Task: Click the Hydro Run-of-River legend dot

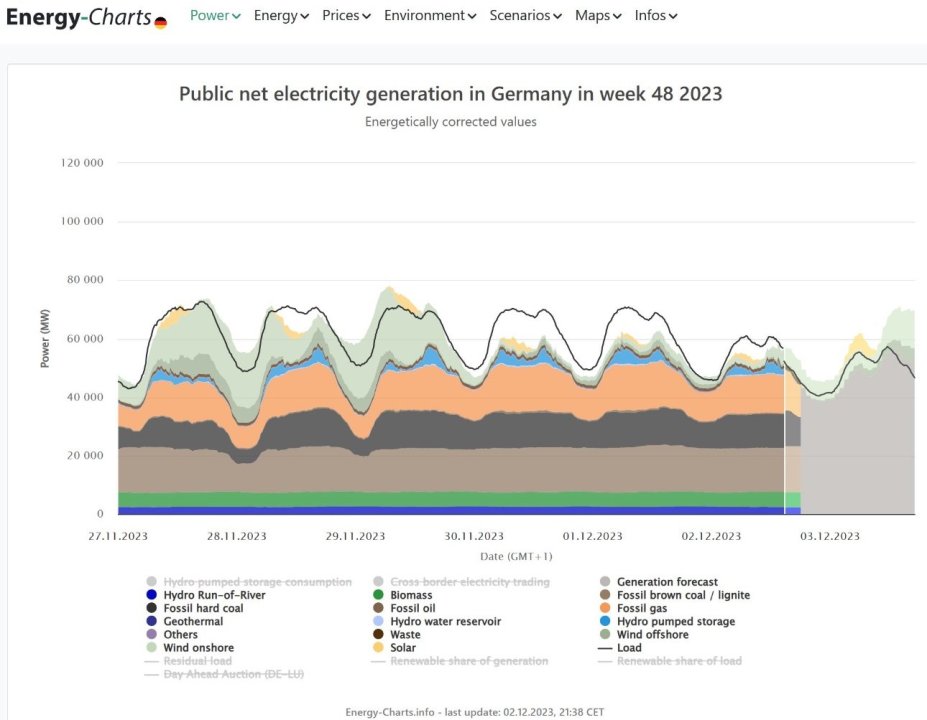Action: coord(151,595)
